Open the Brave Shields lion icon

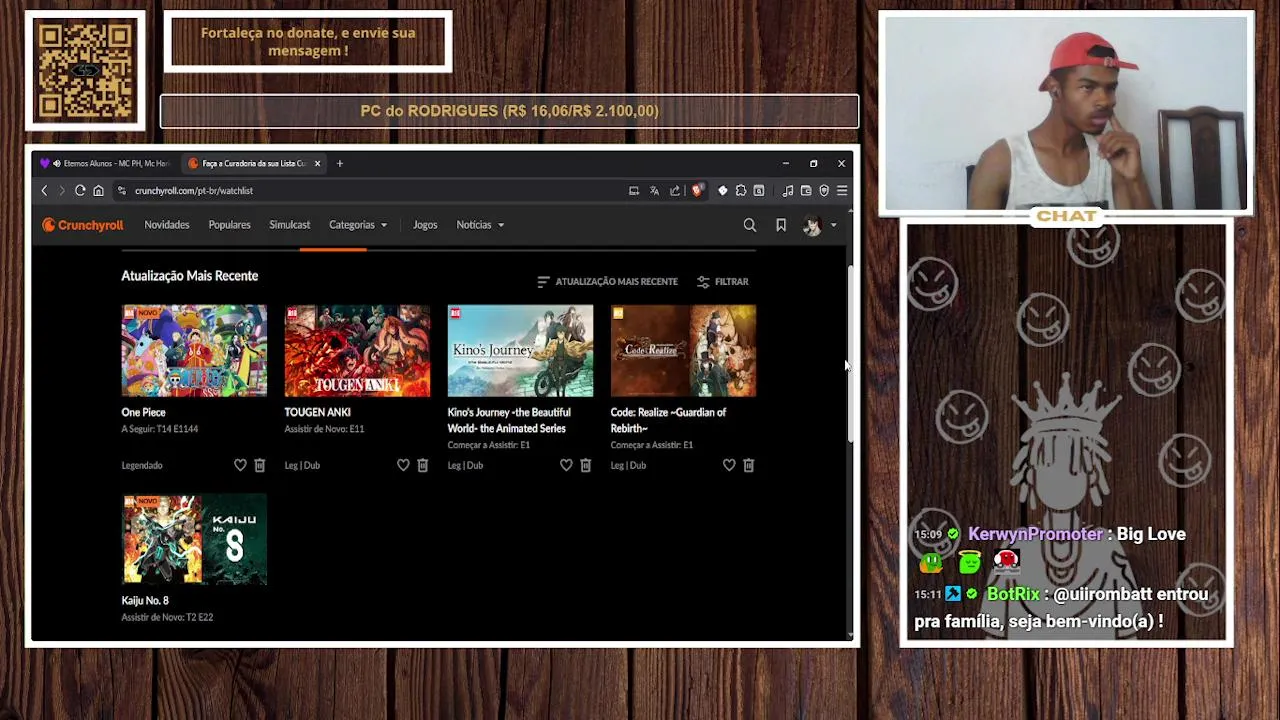pos(697,190)
